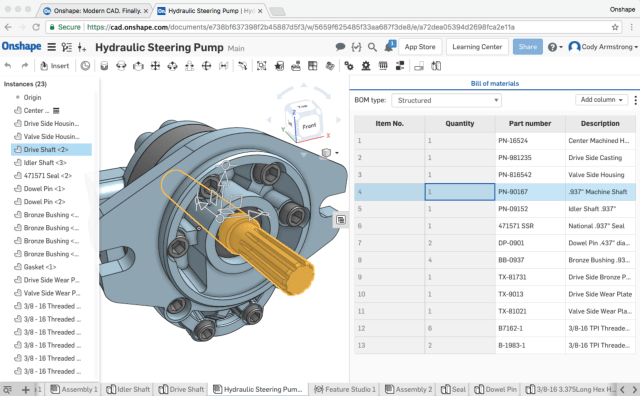Click part number cell PN-16524
Screen dimensions: 640x396
click(530, 140)
